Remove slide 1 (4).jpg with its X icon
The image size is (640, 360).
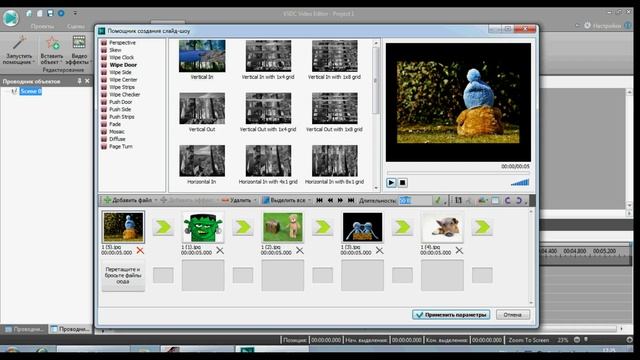[459, 250]
